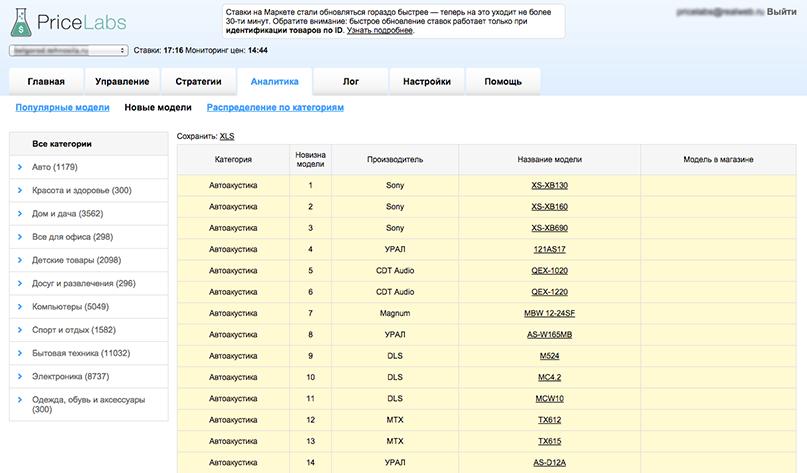Expand the Все для офиса chevron

coord(20,237)
